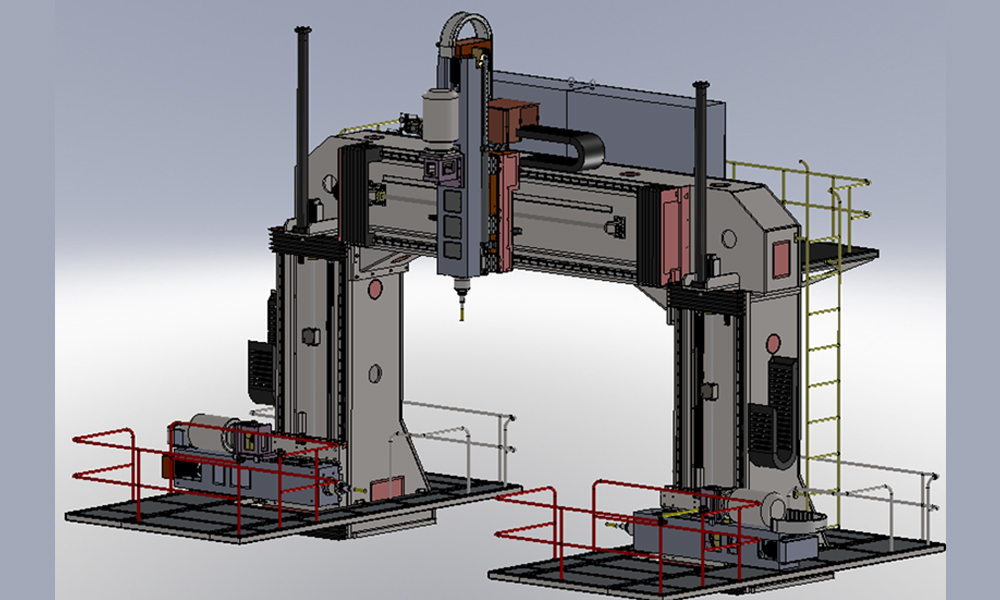Click the pink circular cover on the left column
Image resolution: width=1000 pixels, height=600 pixels.
(x=375, y=290)
